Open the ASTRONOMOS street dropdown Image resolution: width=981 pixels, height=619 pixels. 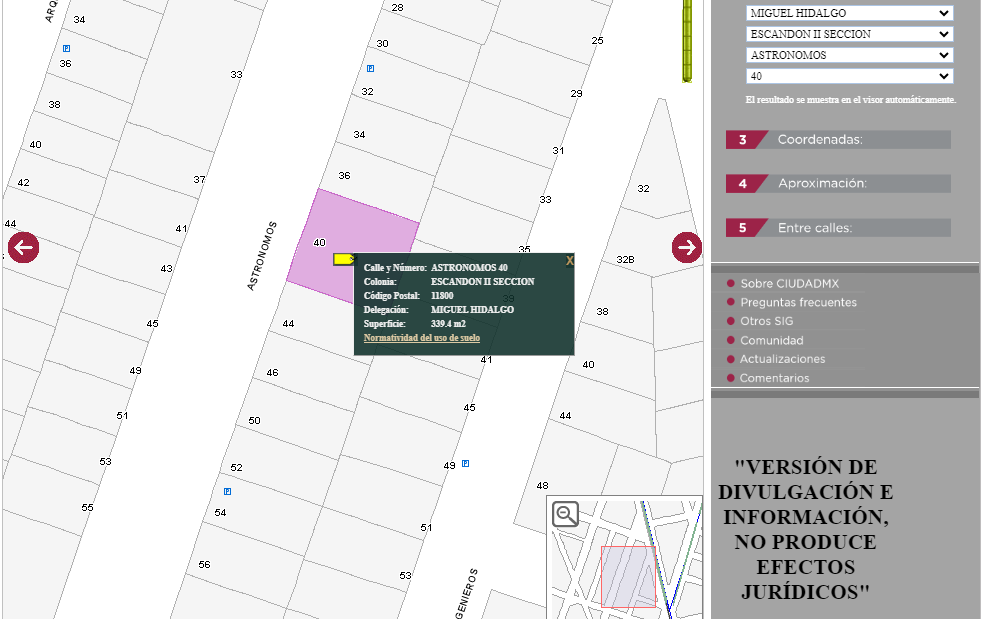[850, 55]
